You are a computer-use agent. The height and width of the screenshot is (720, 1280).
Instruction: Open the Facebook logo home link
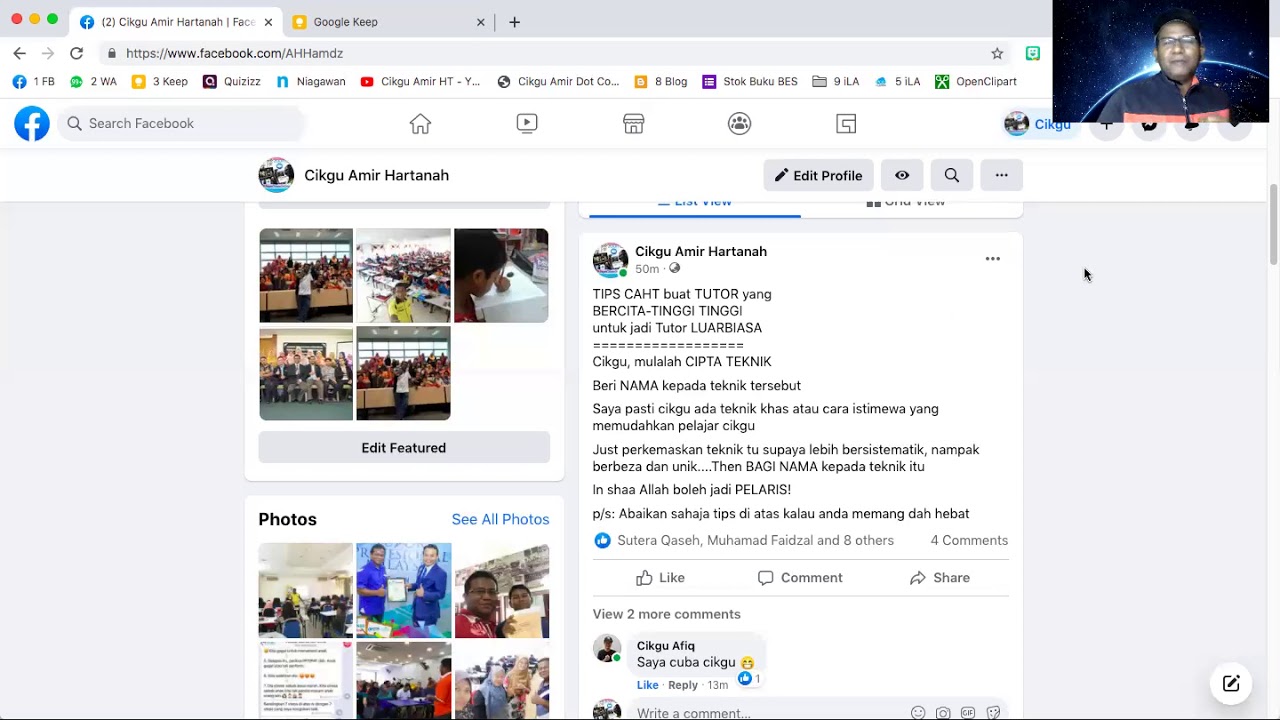coord(32,124)
